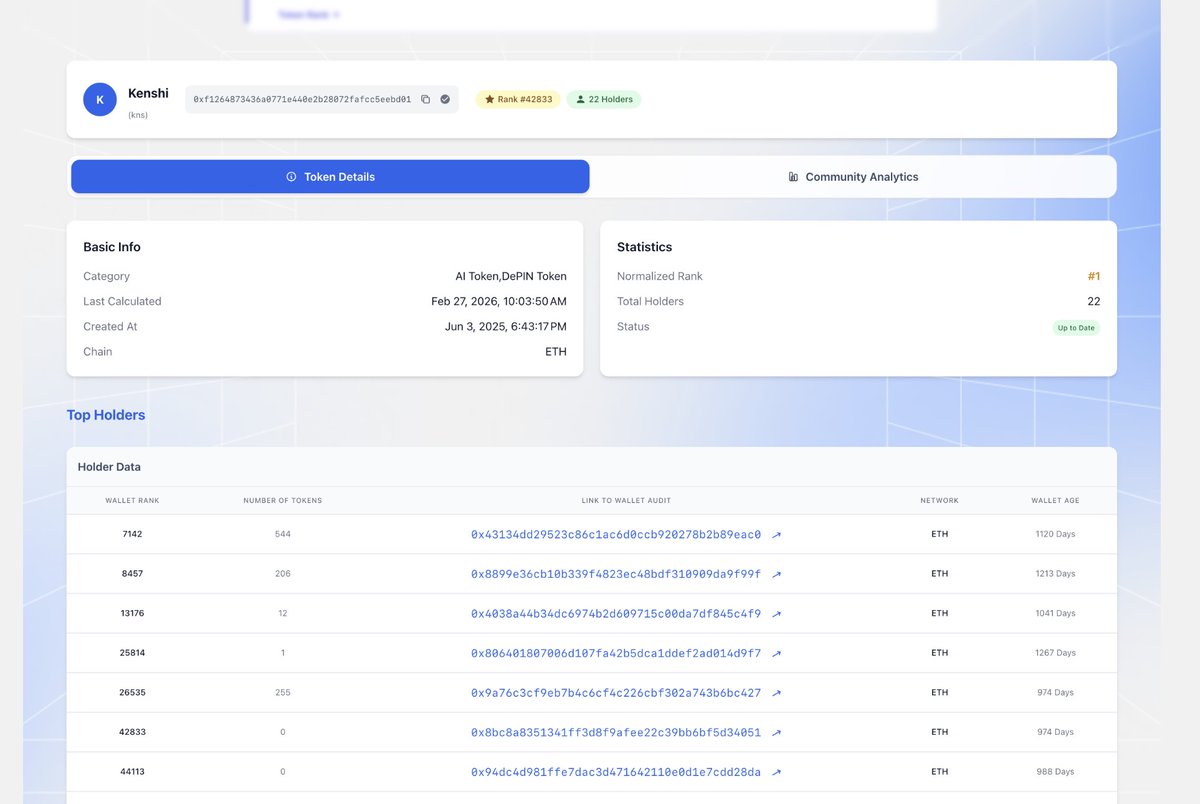
Task: Open wallet audit 0x43134dd29523c86c1ac6d0ccb920278b2b89eac0
Action: tap(616, 535)
